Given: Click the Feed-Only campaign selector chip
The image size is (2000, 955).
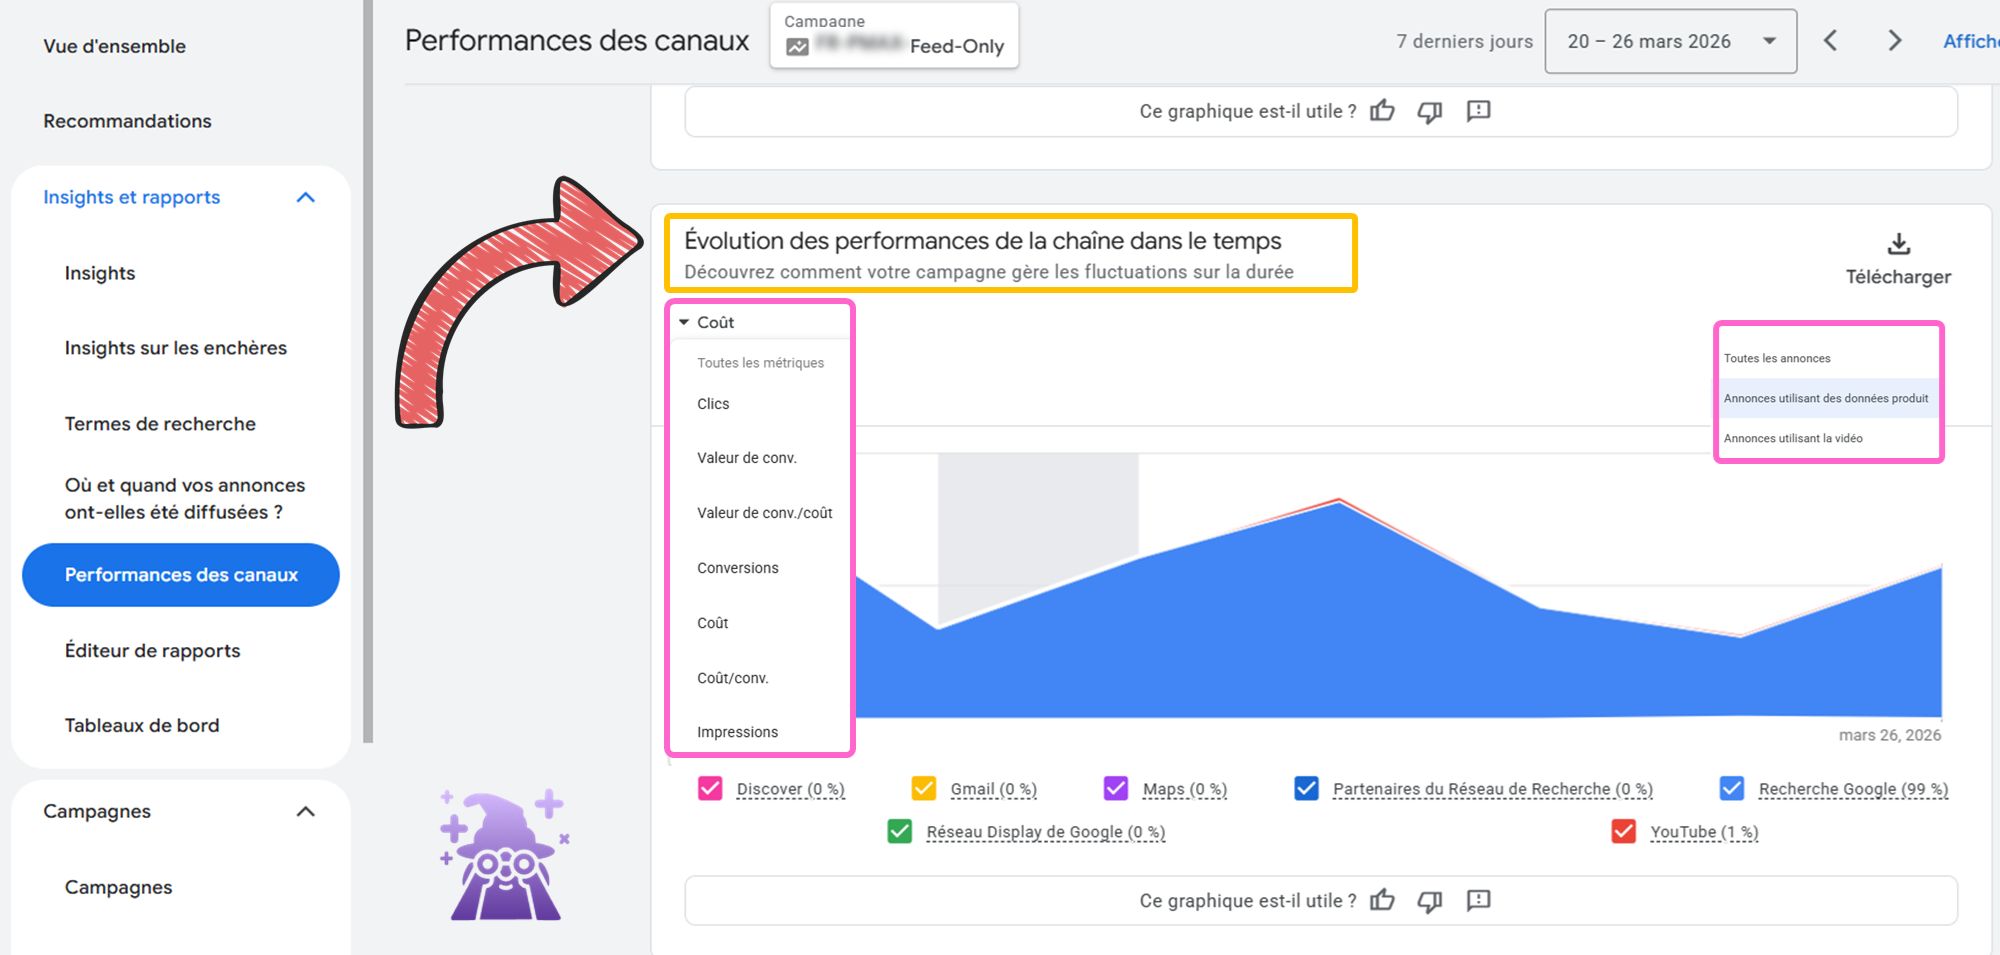Looking at the screenshot, I should [x=894, y=37].
